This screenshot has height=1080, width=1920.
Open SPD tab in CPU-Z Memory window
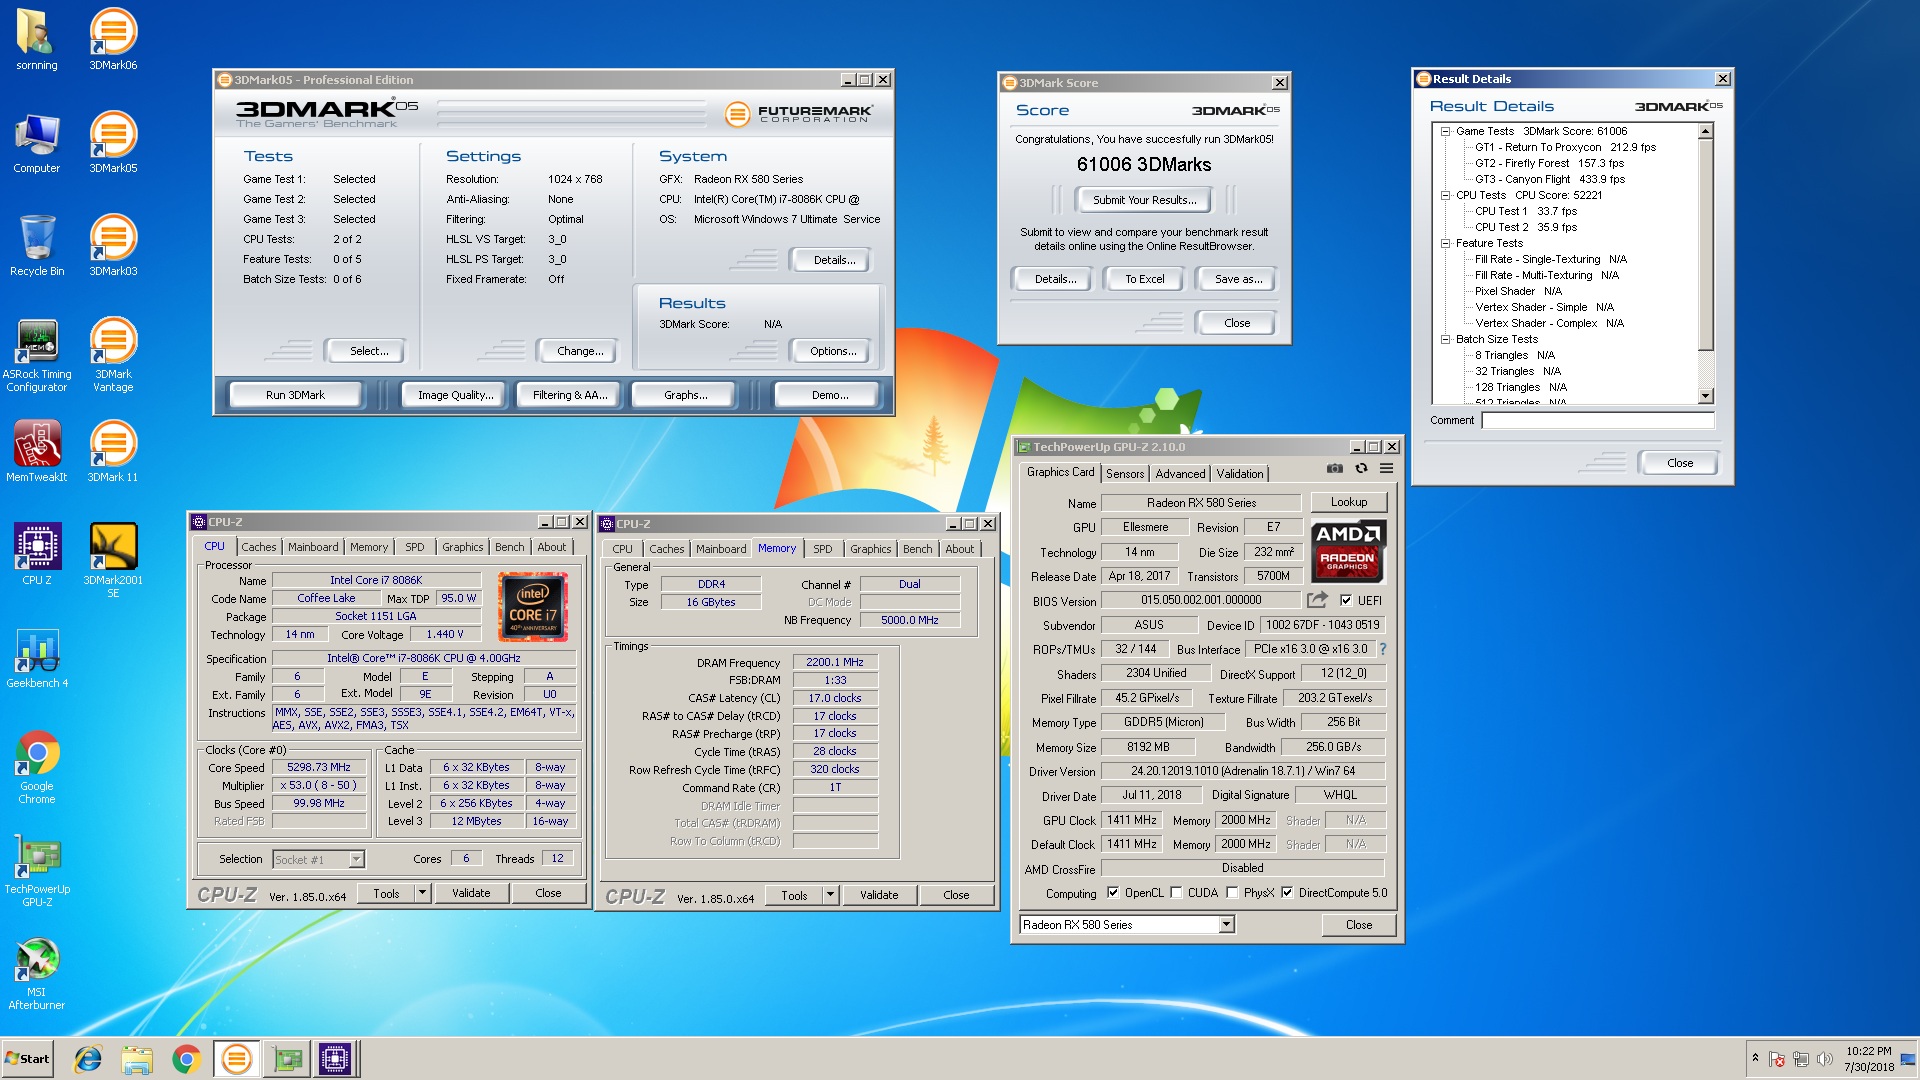pyautogui.click(x=823, y=549)
